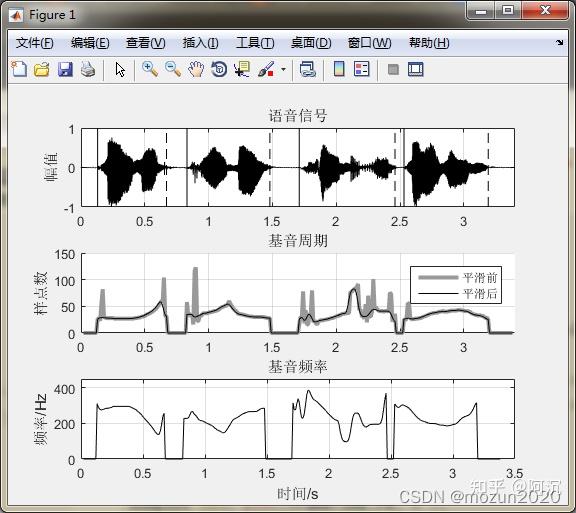Open the Brush tool color dropdown arrow
576x513 pixels.
point(283,69)
